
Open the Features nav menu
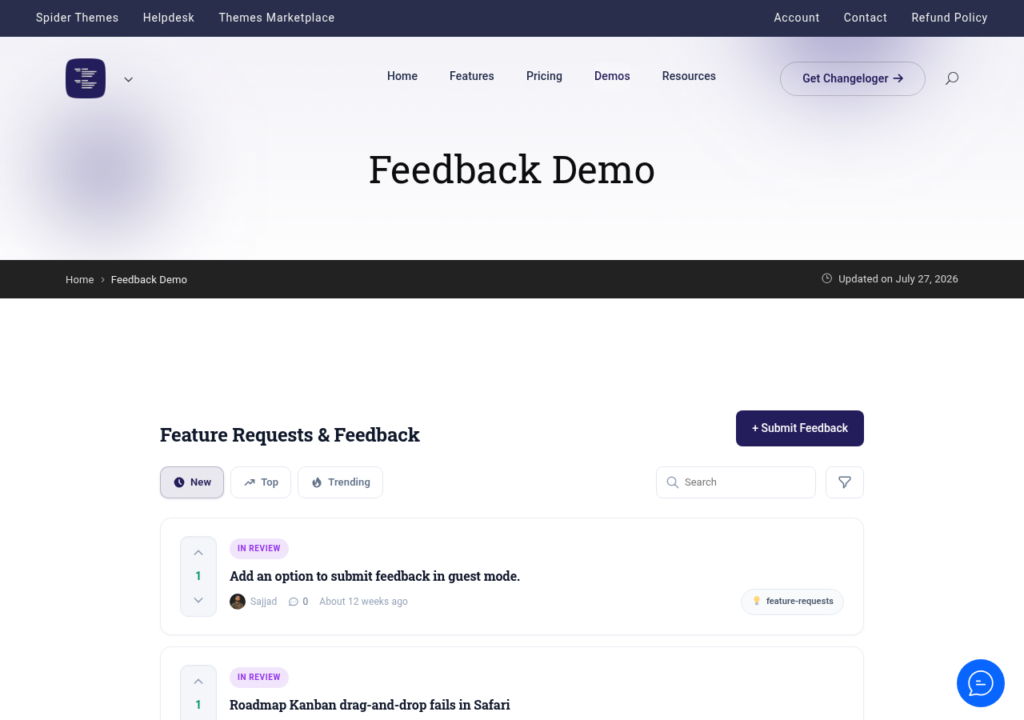point(472,76)
